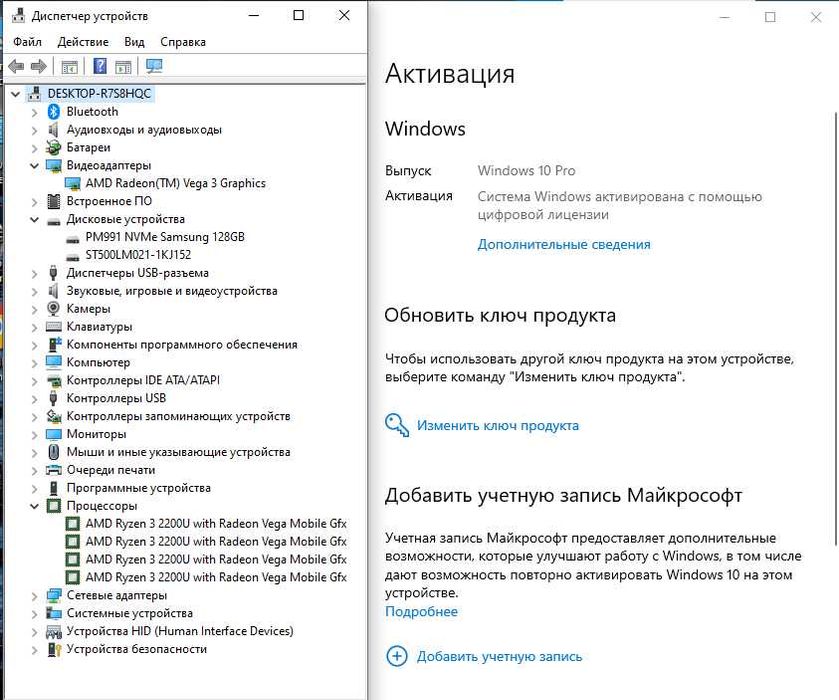Image resolution: width=839 pixels, height=700 pixels.
Task: Click the Аудиовходы и аудиовыходы speaker icon
Action: tap(54, 130)
